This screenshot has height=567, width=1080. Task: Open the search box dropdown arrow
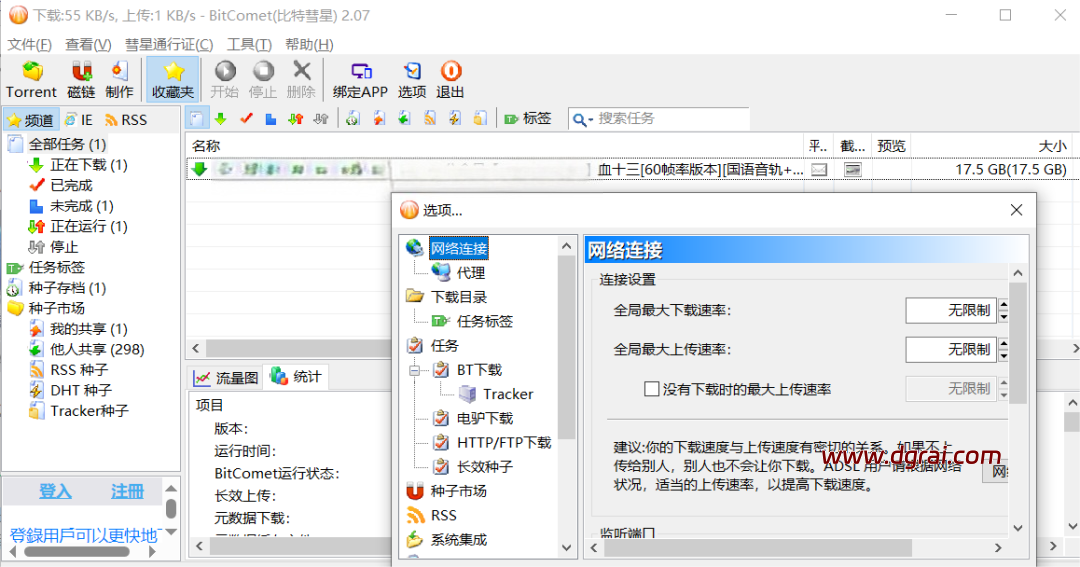[x=589, y=120]
